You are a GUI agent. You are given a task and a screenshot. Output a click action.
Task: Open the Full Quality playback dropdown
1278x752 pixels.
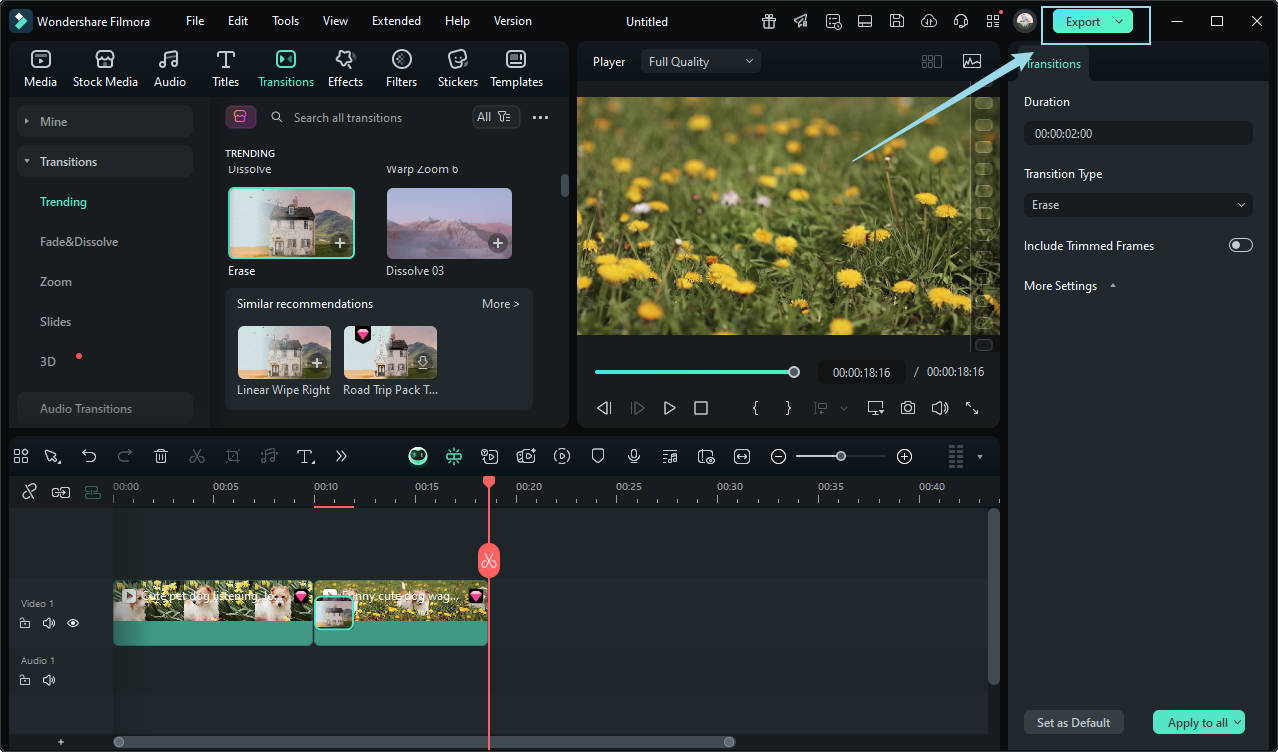701,61
